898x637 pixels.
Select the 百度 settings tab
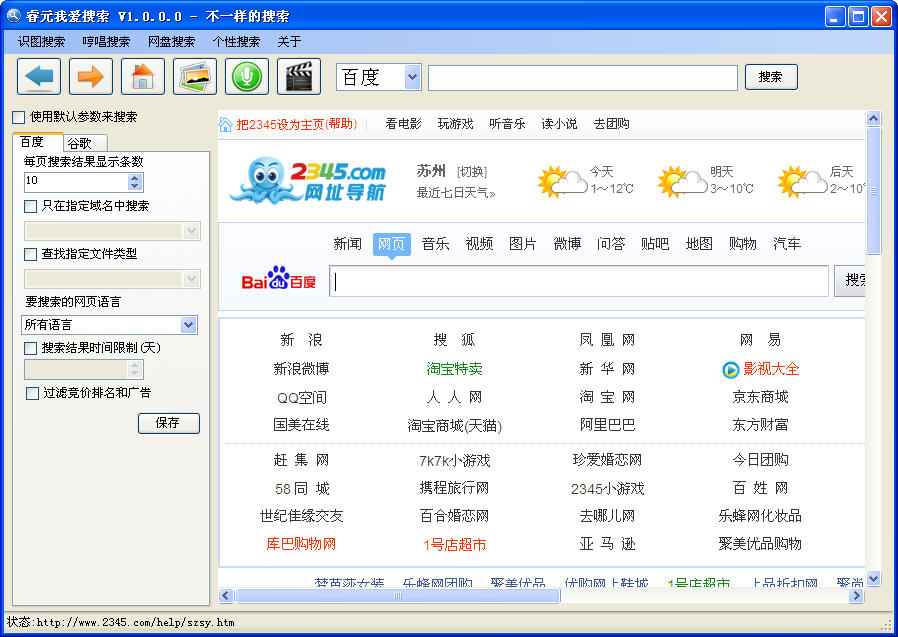tap(36, 142)
